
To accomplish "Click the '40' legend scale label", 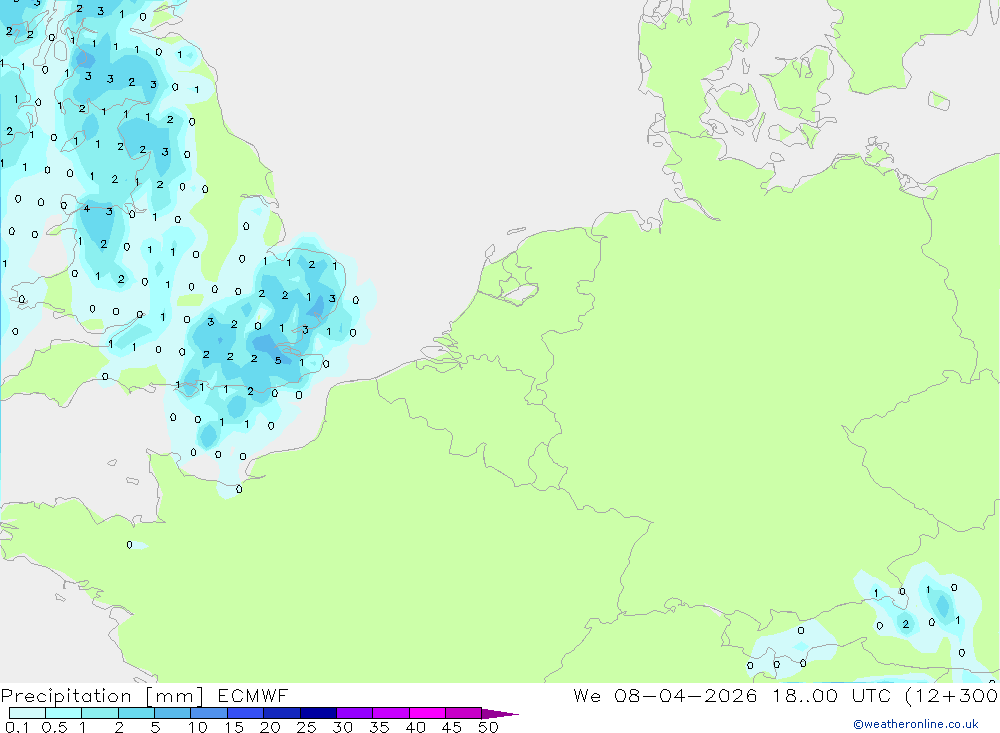I will coord(415,727).
